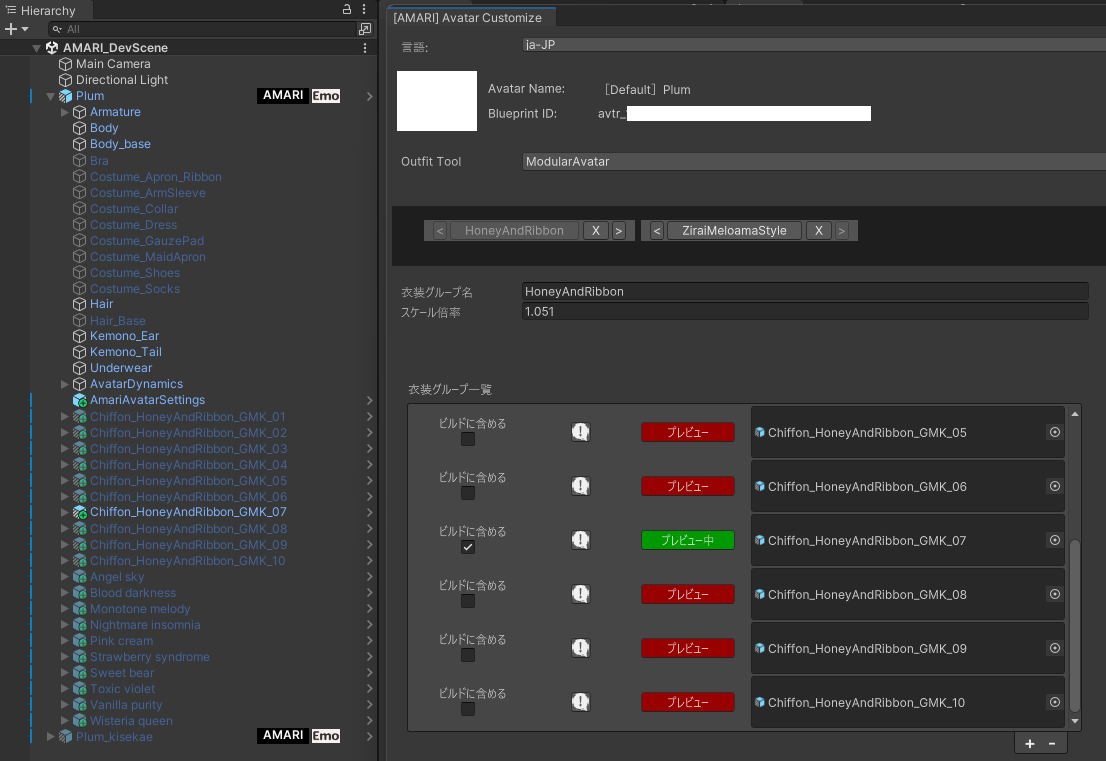Click AmariAvatarSettings prefab icon in Hierarchy
This screenshot has width=1106, height=761.
[80, 401]
